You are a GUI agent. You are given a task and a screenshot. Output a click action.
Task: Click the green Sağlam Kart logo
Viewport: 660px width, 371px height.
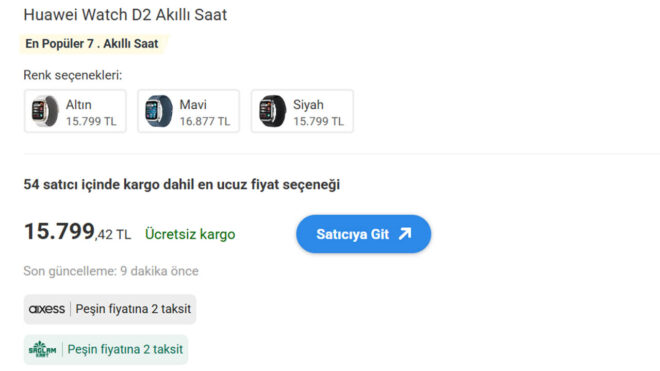pyautogui.click(x=42, y=349)
